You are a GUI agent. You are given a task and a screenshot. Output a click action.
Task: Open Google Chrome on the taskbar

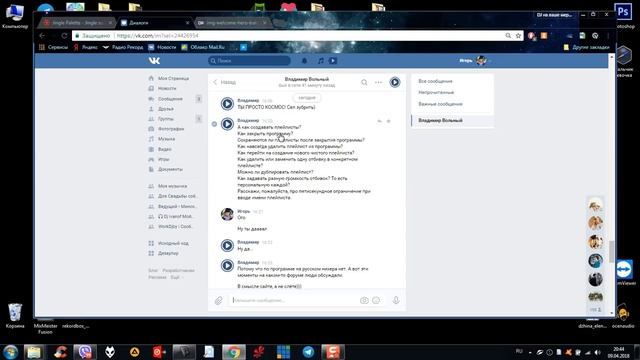(234, 352)
